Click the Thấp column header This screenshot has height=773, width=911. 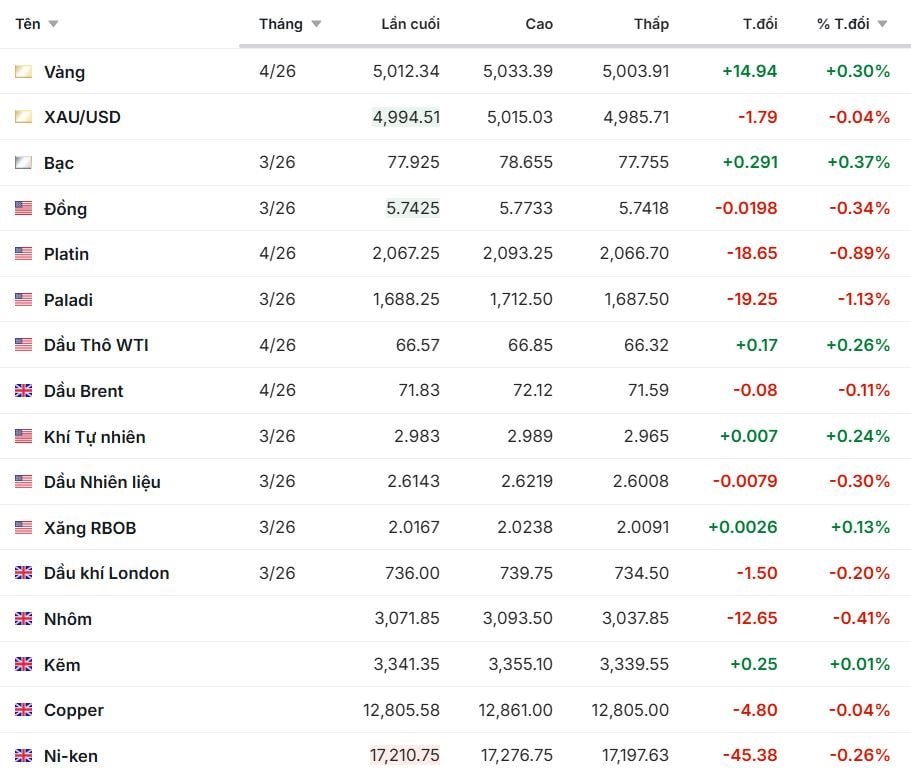[651, 24]
